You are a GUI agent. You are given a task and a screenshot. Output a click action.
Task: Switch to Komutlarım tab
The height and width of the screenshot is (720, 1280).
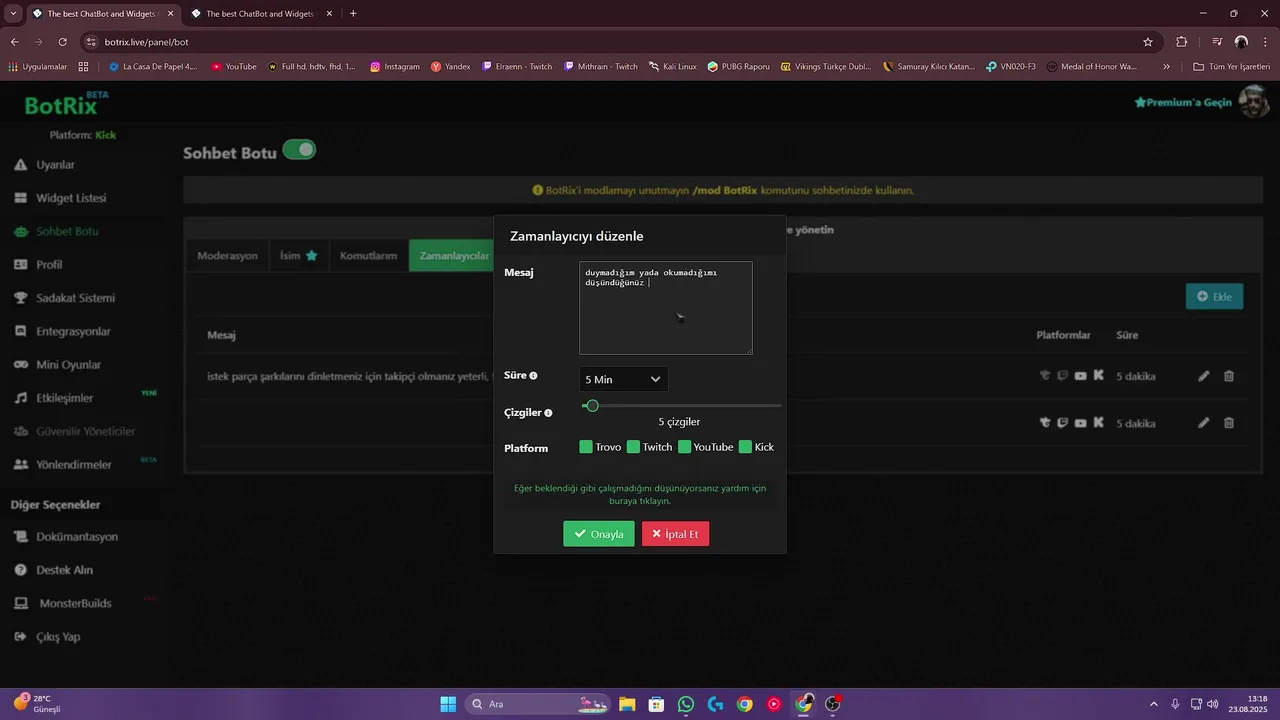369,255
